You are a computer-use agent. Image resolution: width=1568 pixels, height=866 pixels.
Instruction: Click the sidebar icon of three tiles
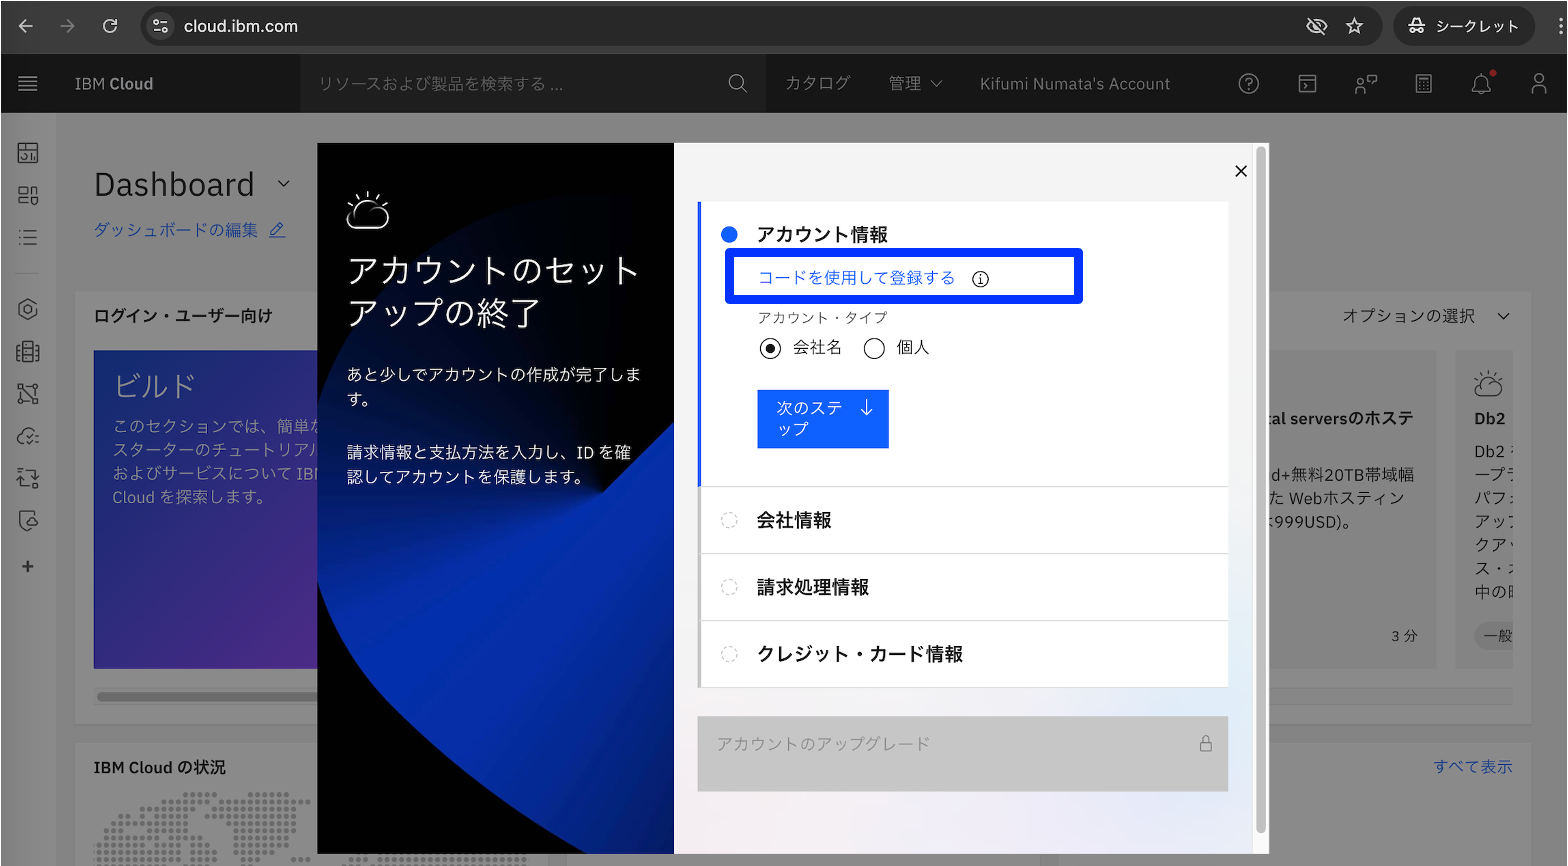(x=28, y=195)
